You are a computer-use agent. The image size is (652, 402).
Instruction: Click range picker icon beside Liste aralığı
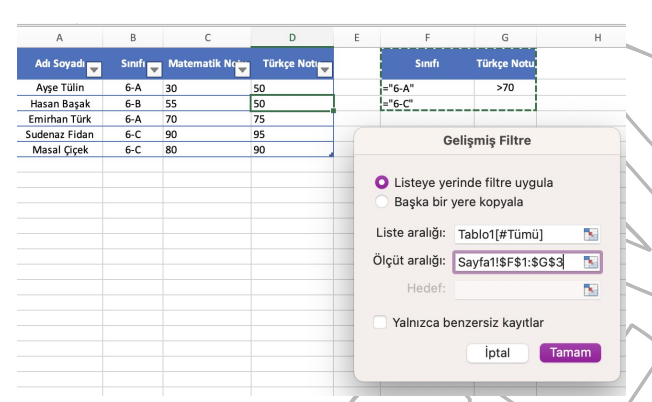pyautogui.click(x=590, y=234)
